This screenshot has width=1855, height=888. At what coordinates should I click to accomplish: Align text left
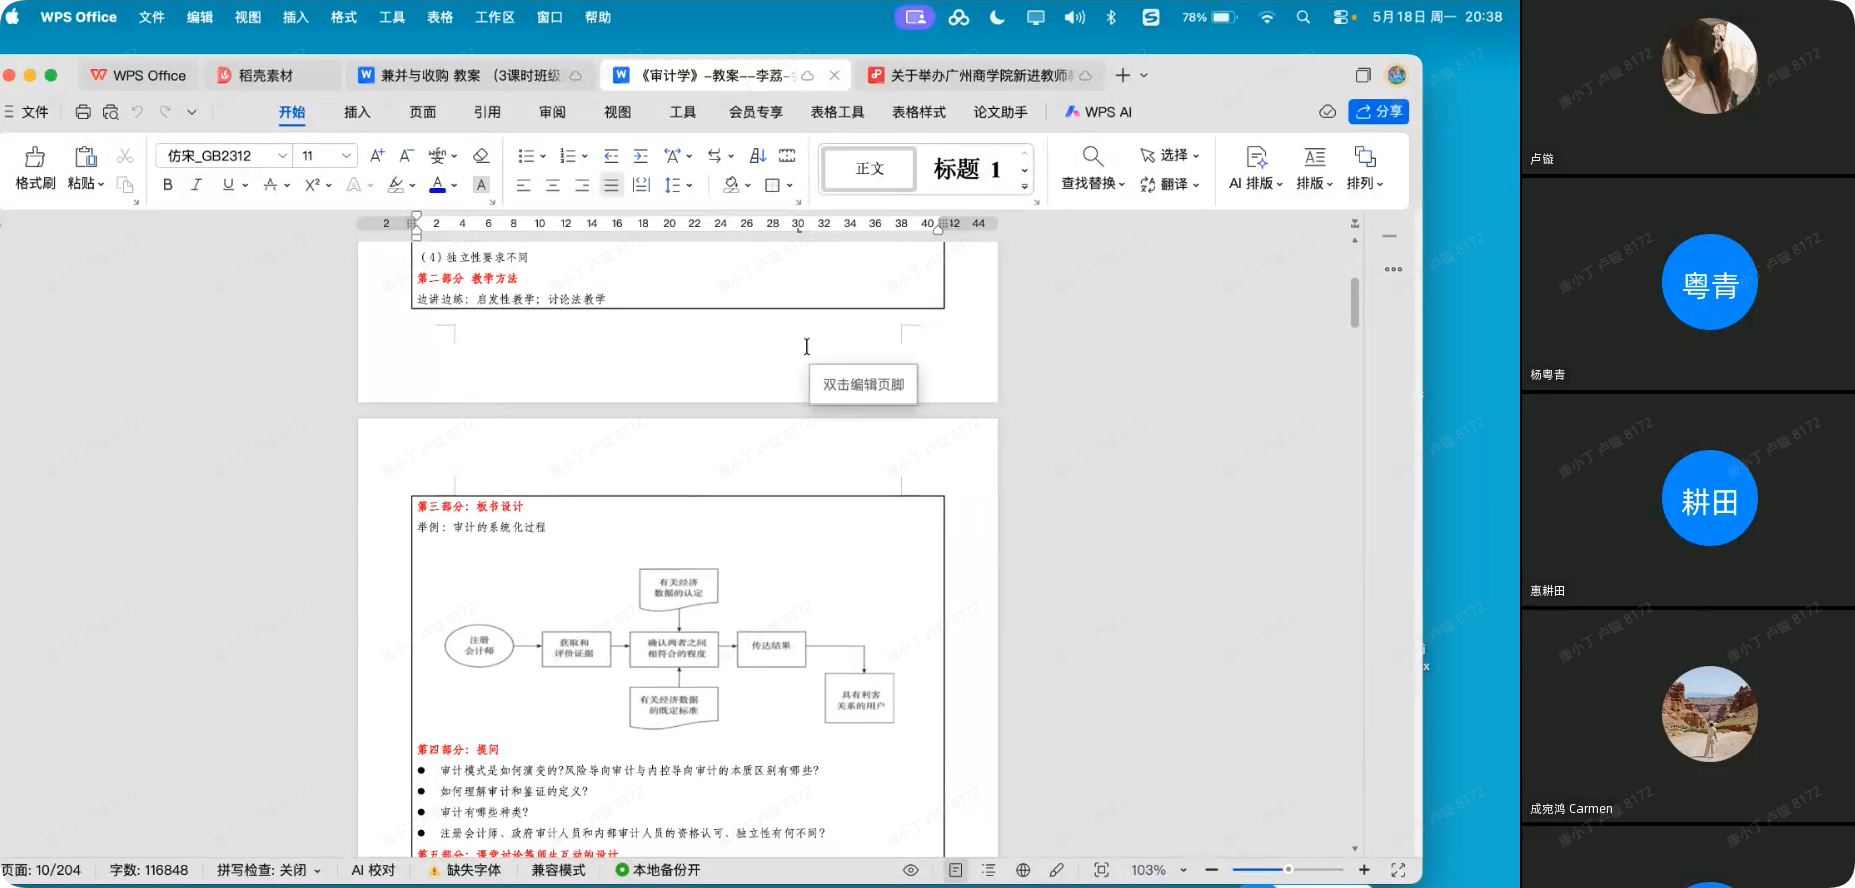(x=523, y=185)
